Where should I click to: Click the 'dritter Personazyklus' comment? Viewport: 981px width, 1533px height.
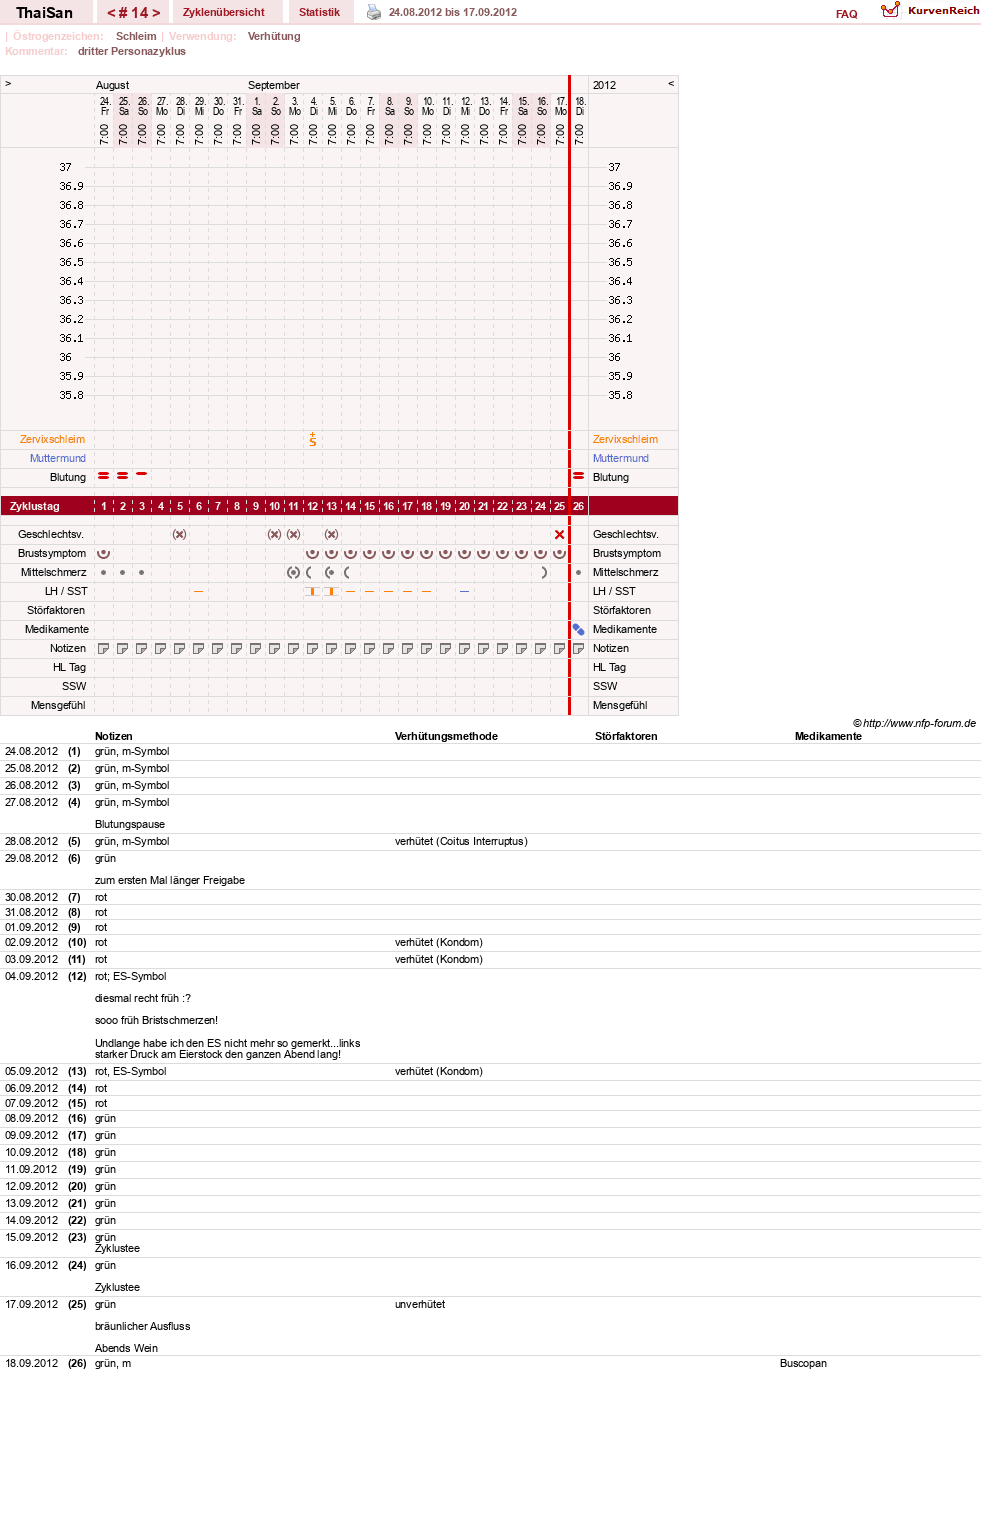click(x=132, y=51)
